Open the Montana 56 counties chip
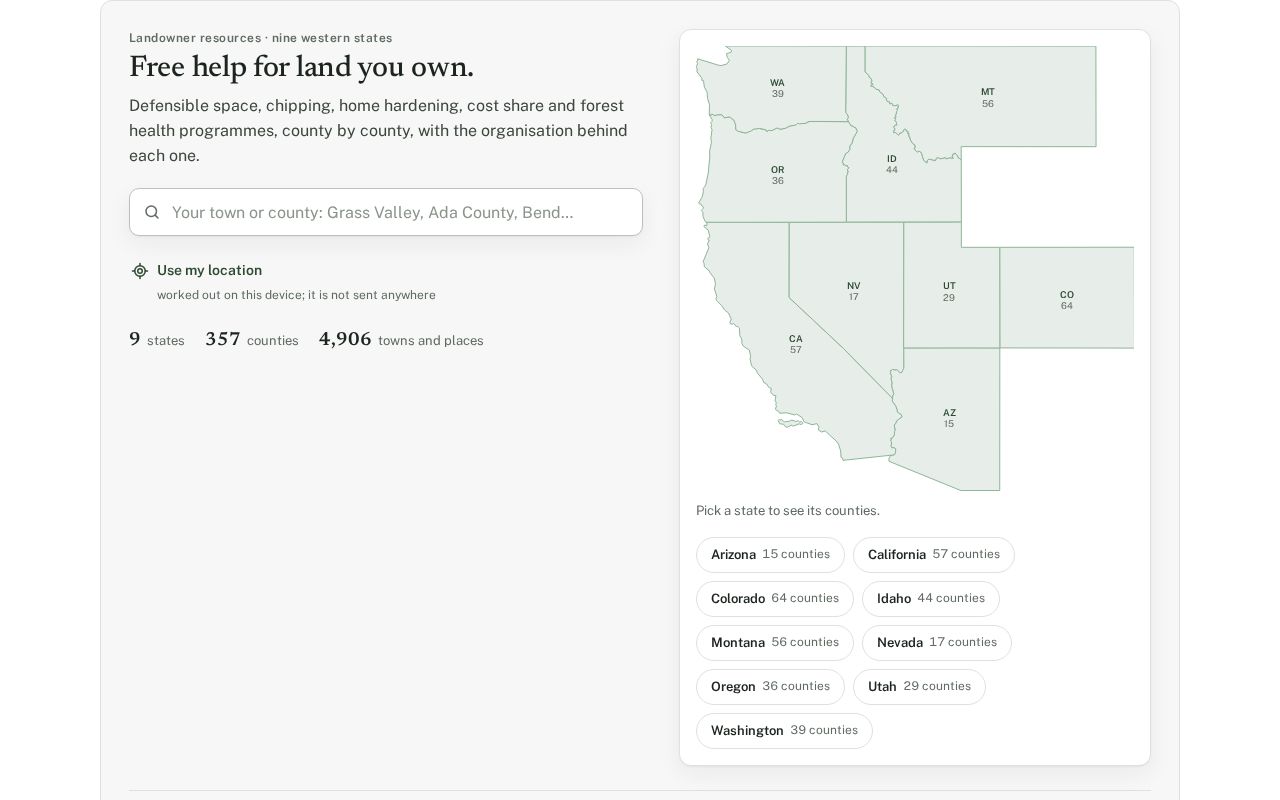Image resolution: width=1280 pixels, height=800 pixels. 775,643
